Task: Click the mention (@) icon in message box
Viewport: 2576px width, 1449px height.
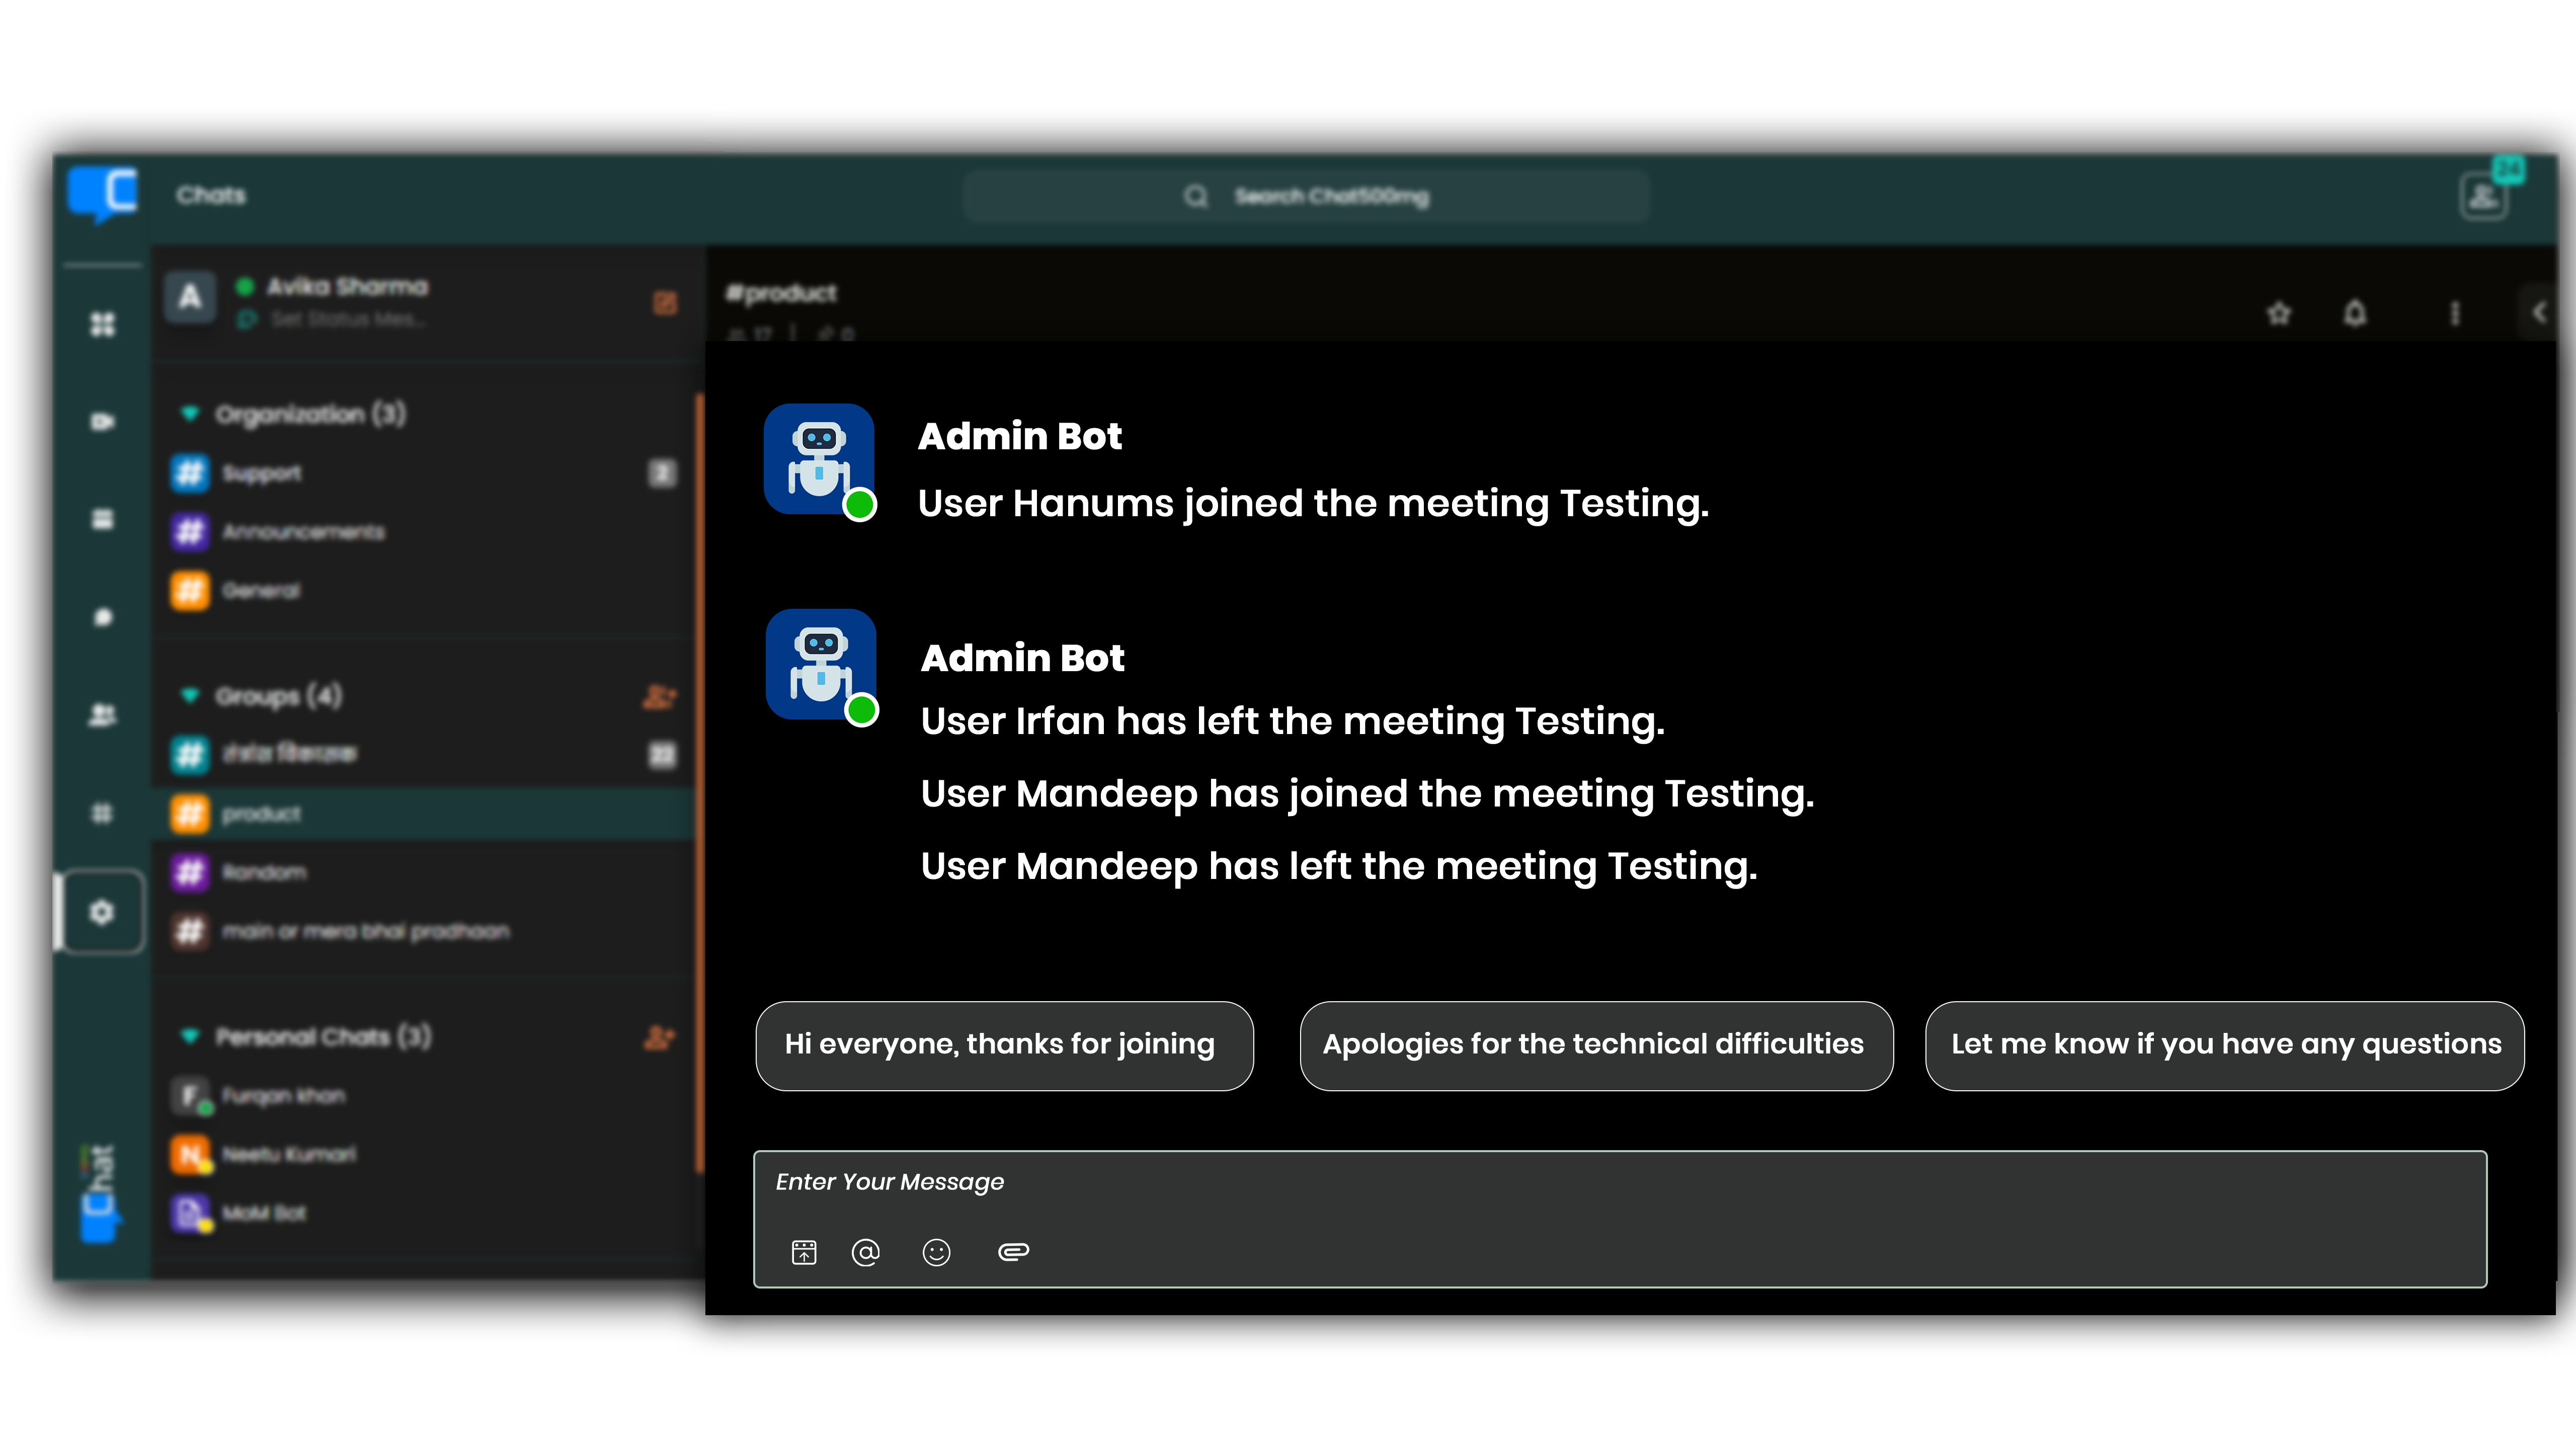Action: coord(866,1252)
